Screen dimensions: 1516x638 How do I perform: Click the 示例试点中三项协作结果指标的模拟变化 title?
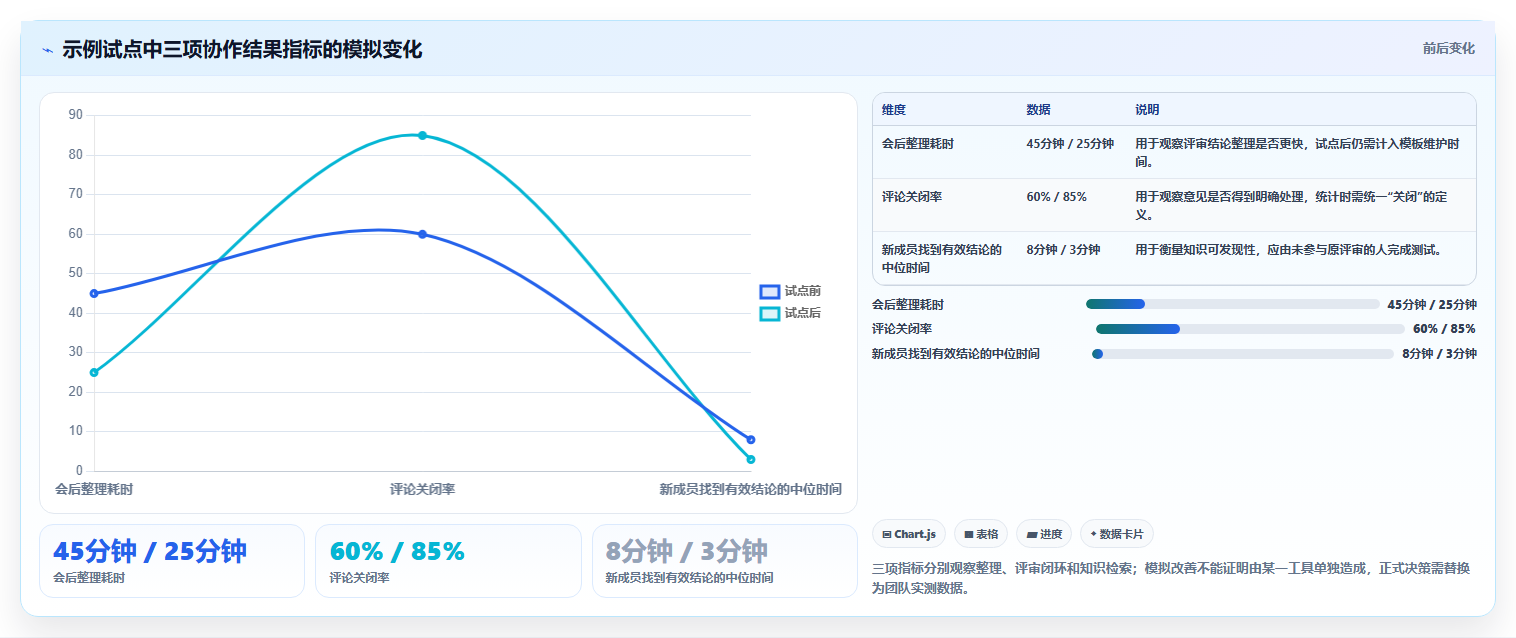(x=242, y=49)
